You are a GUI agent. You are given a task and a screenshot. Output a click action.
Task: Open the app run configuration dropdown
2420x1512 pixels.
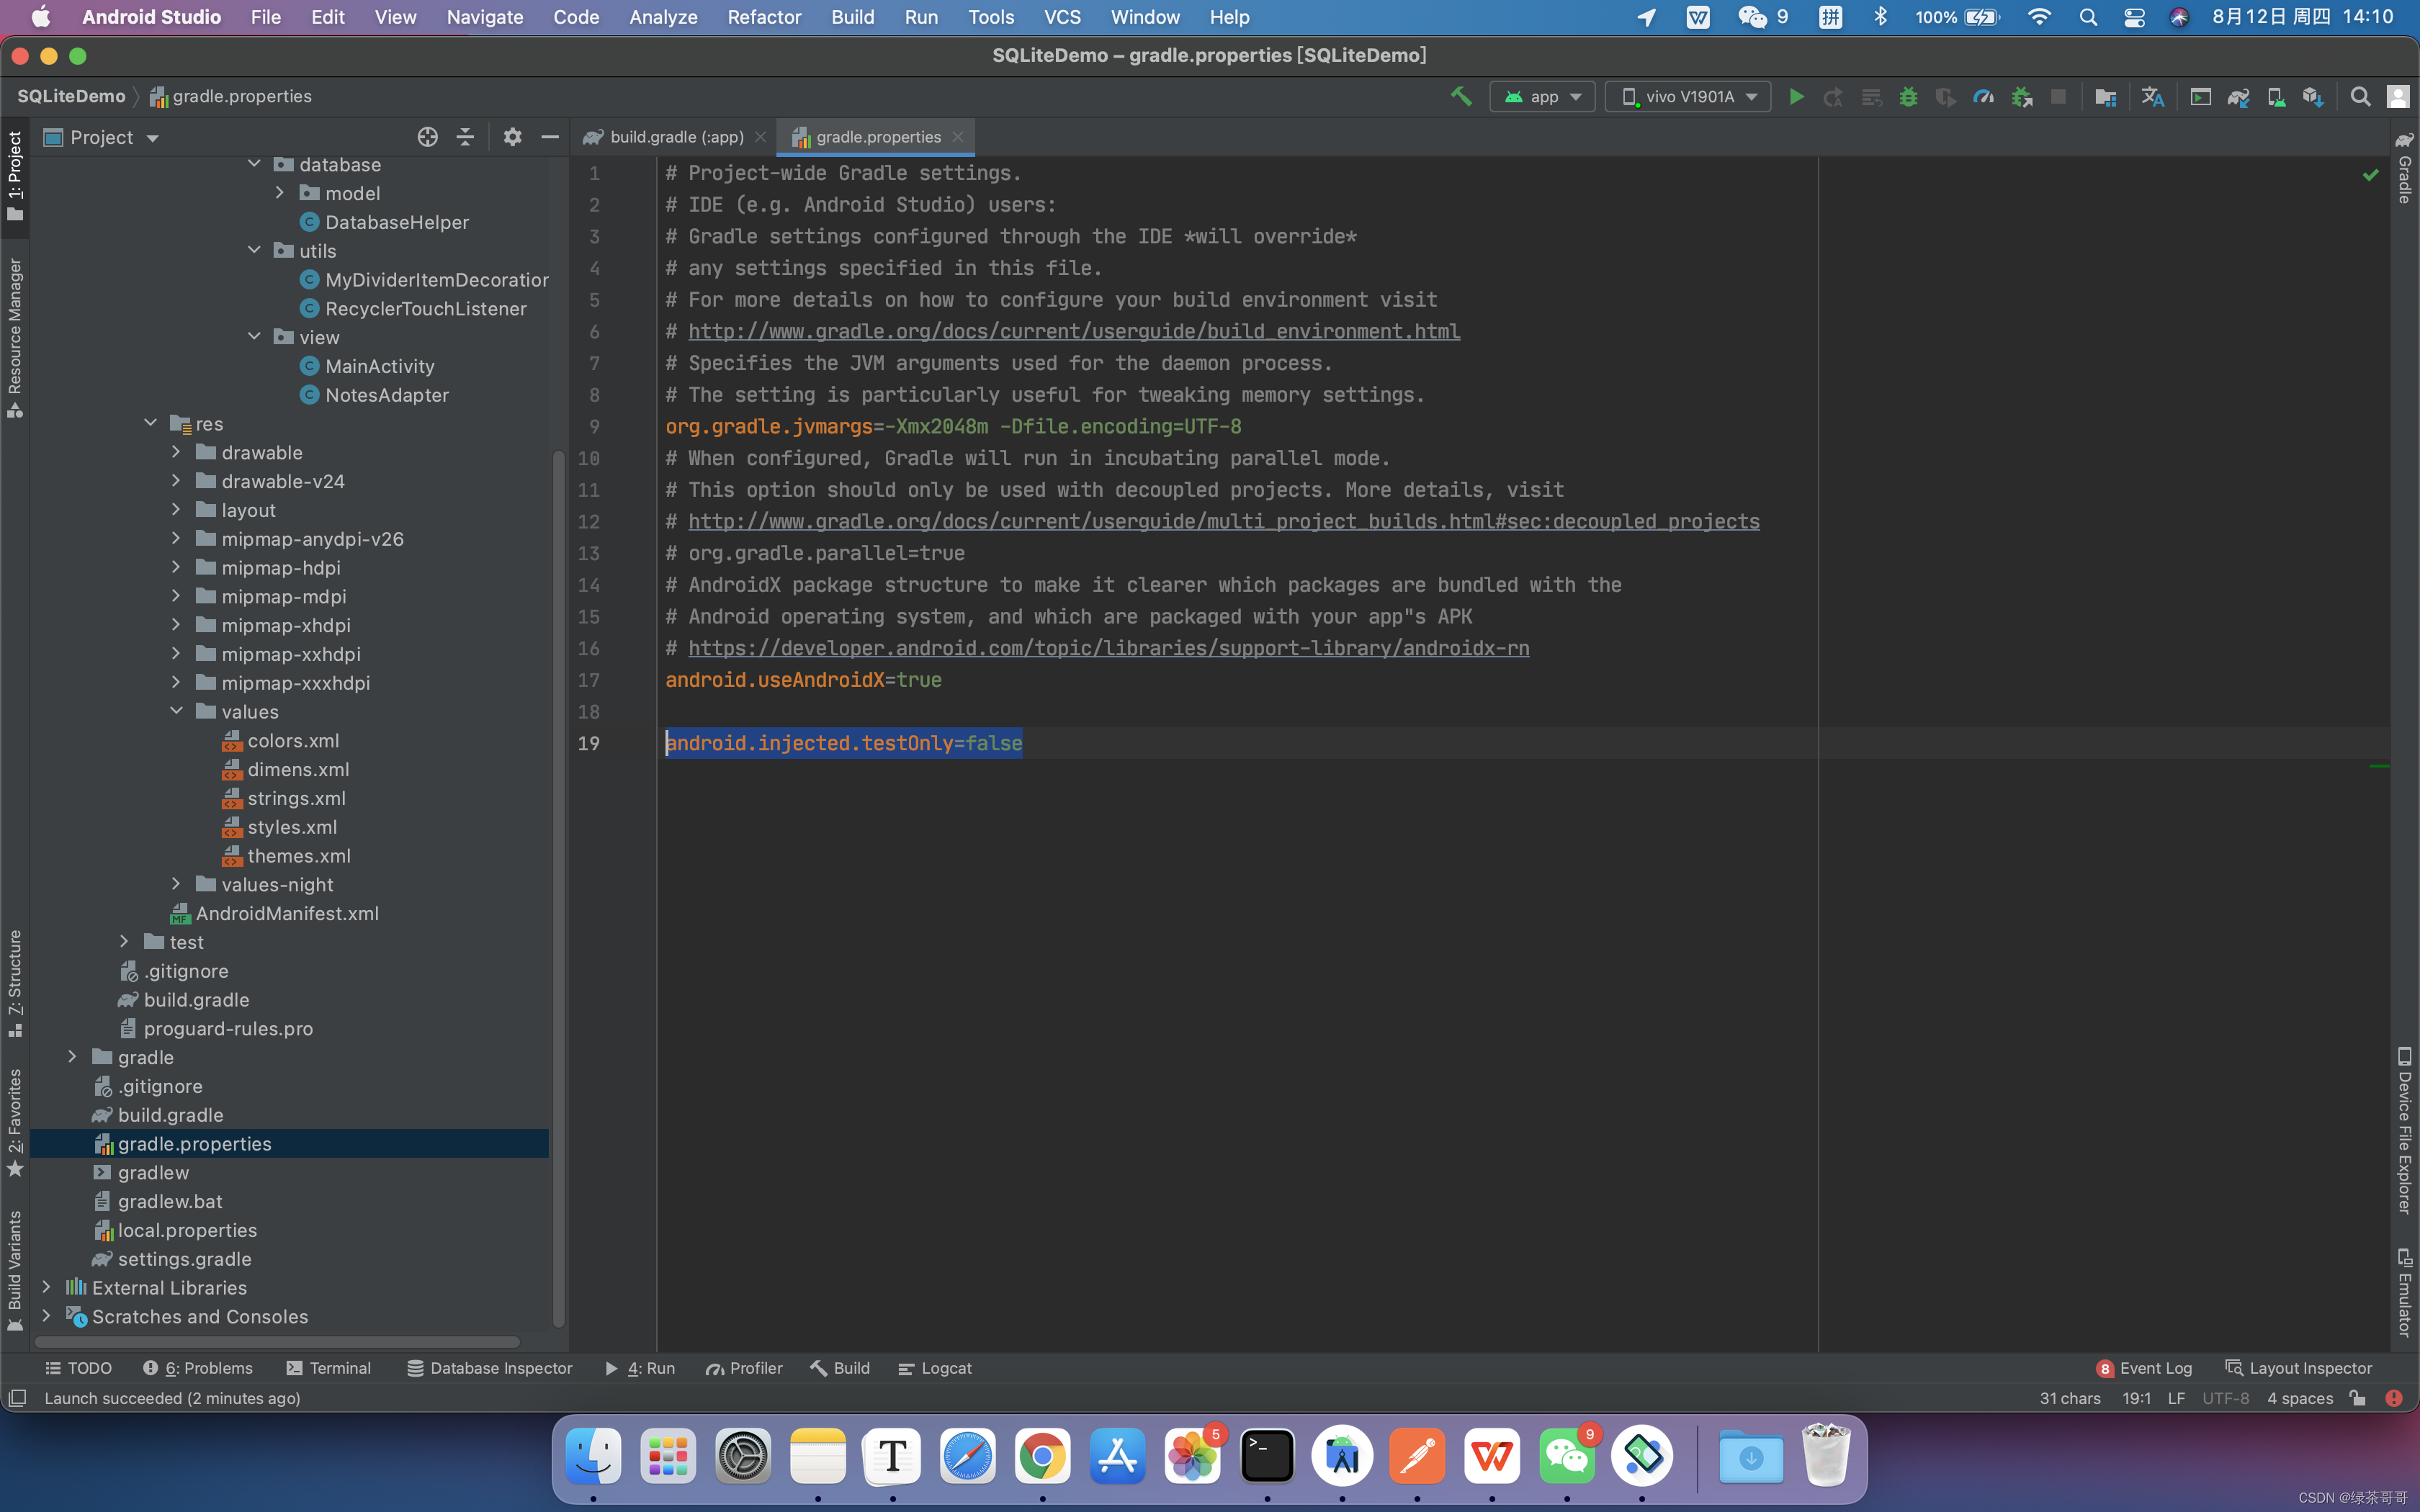coord(1542,96)
